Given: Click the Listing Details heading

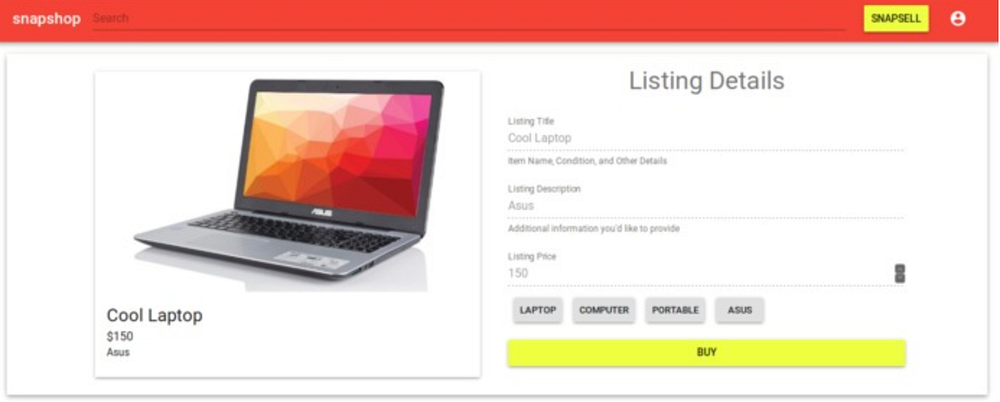Looking at the screenshot, I should tap(707, 81).
